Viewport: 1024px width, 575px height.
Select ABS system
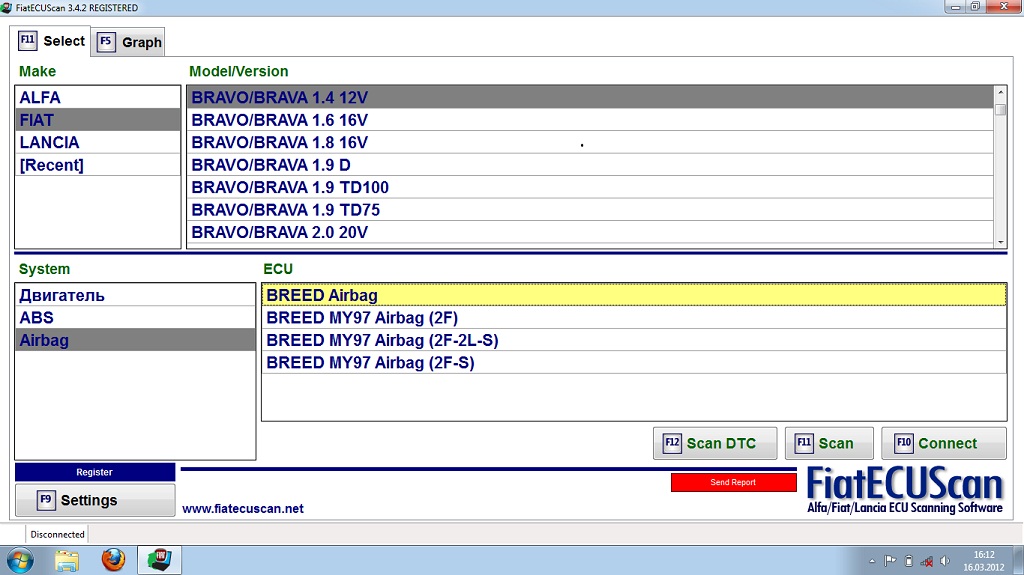click(x=135, y=318)
